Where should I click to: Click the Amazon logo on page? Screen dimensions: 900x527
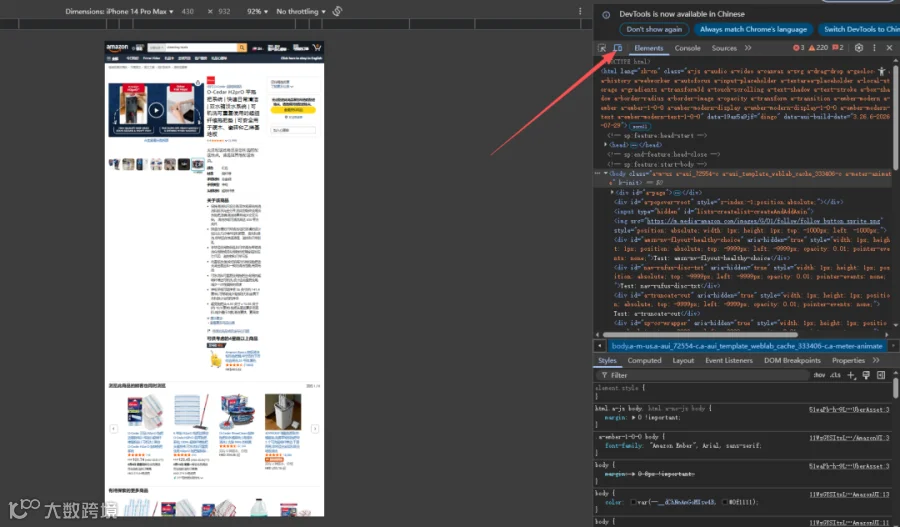coord(117,48)
